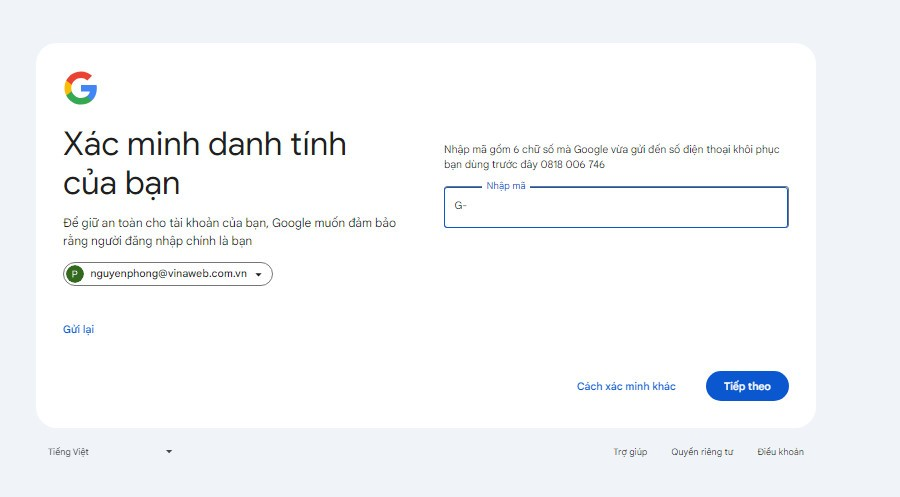Open the Quyền riêng tư privacy link

702,452
